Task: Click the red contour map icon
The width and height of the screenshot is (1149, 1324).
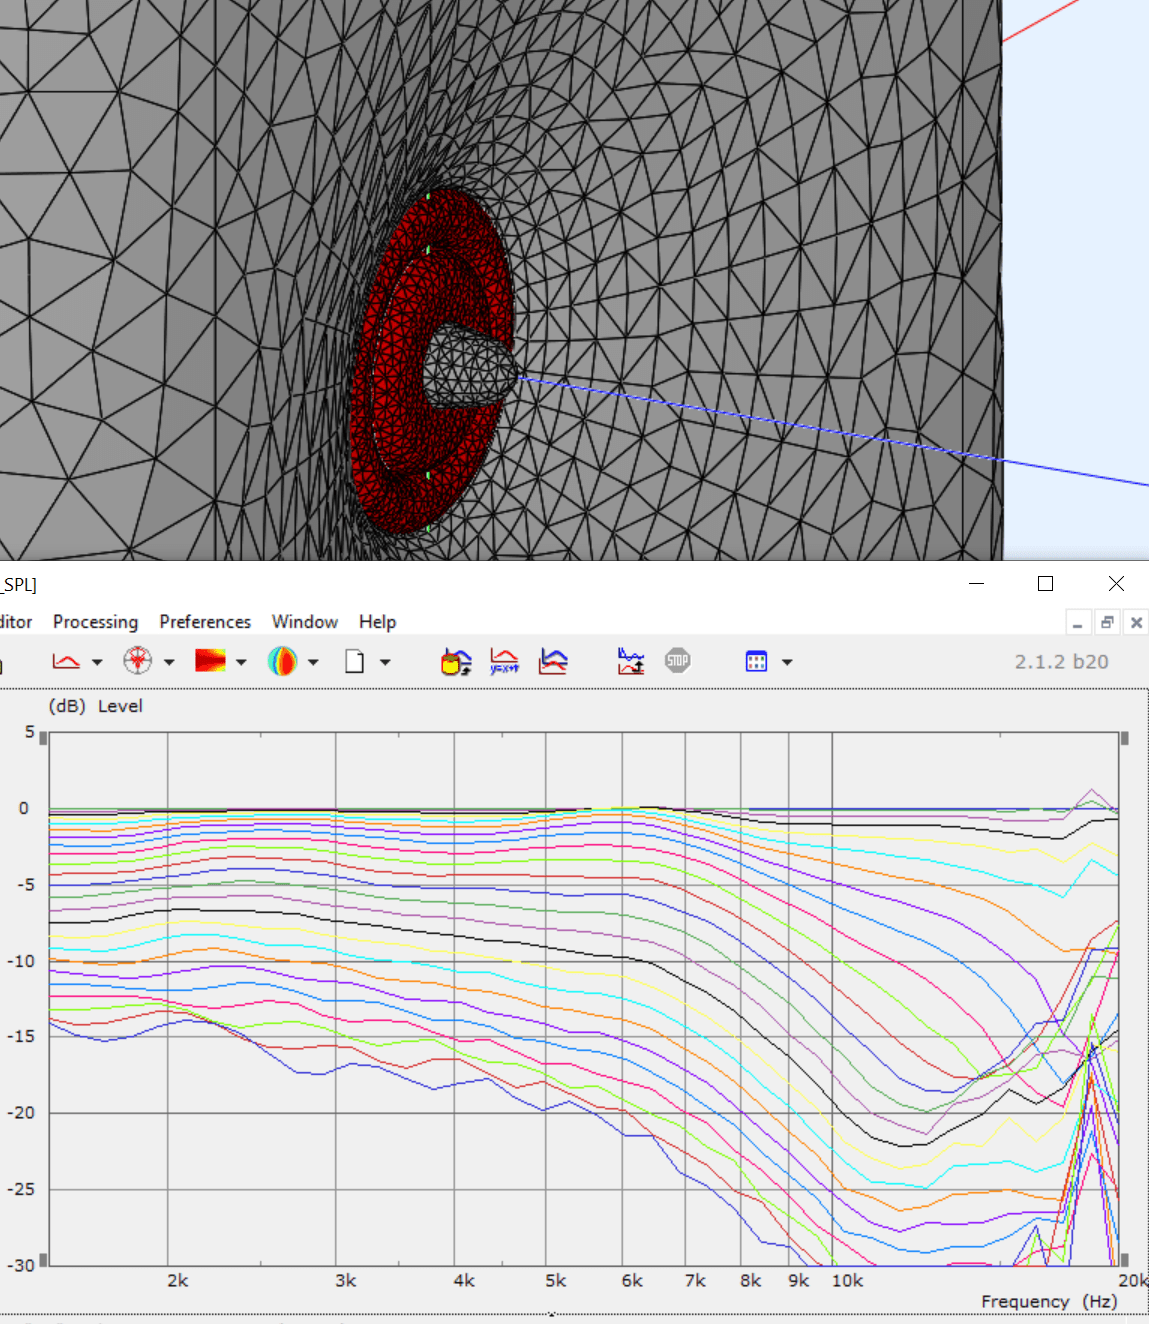Action: point(210,661)
